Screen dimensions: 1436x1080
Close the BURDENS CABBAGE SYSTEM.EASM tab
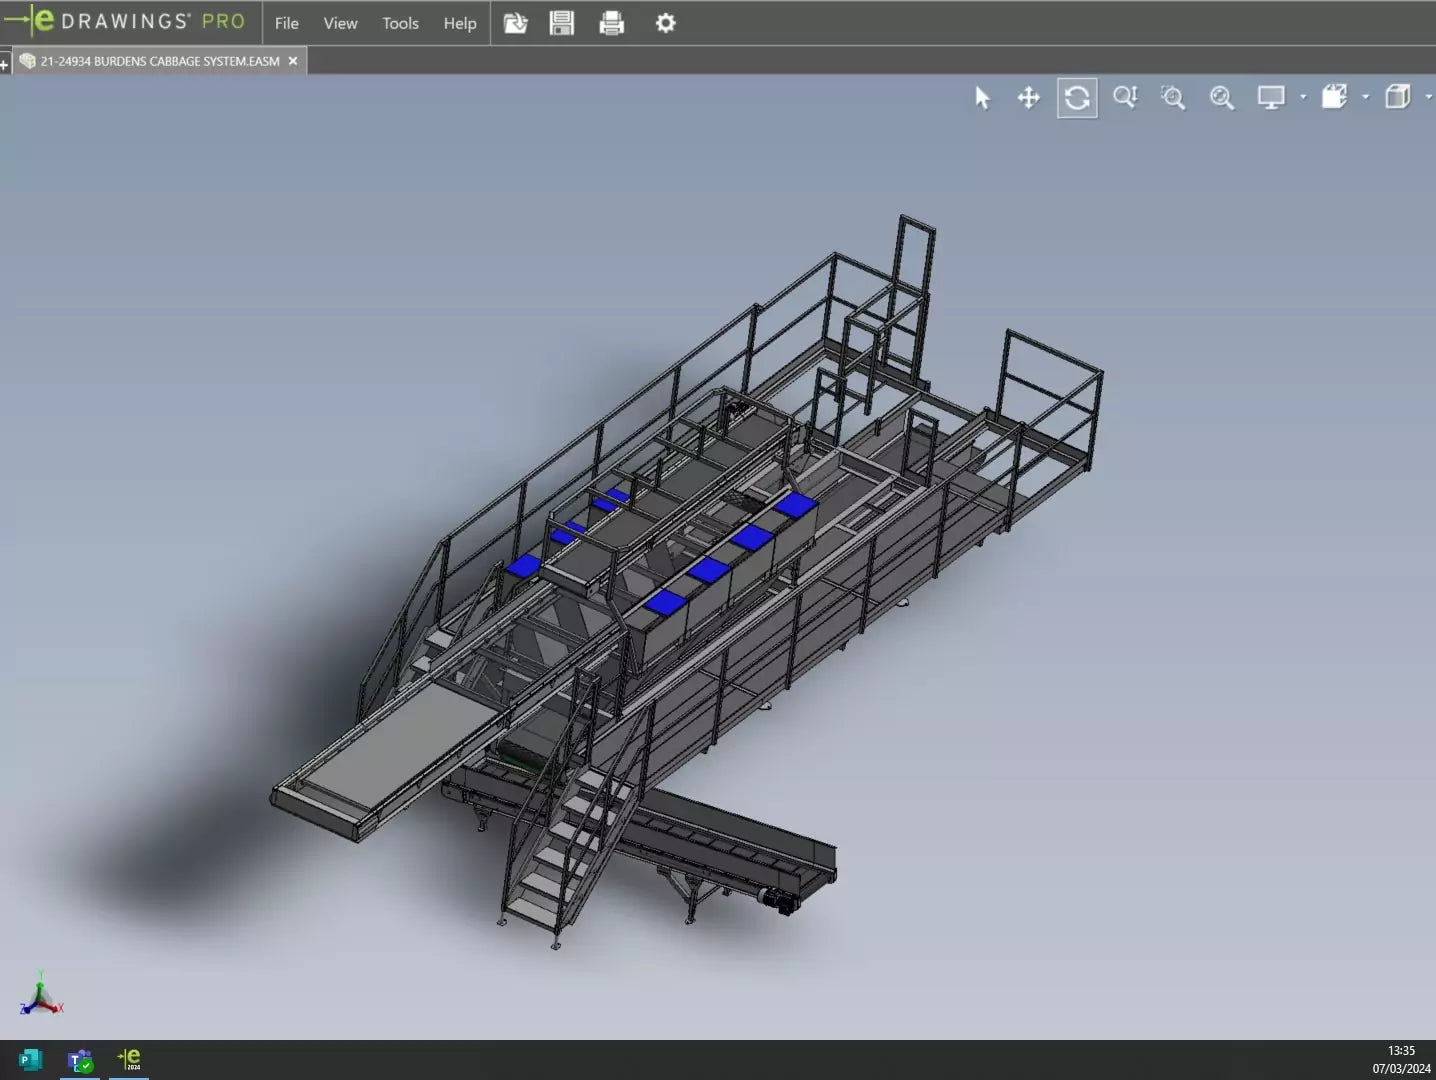(293, 61)
